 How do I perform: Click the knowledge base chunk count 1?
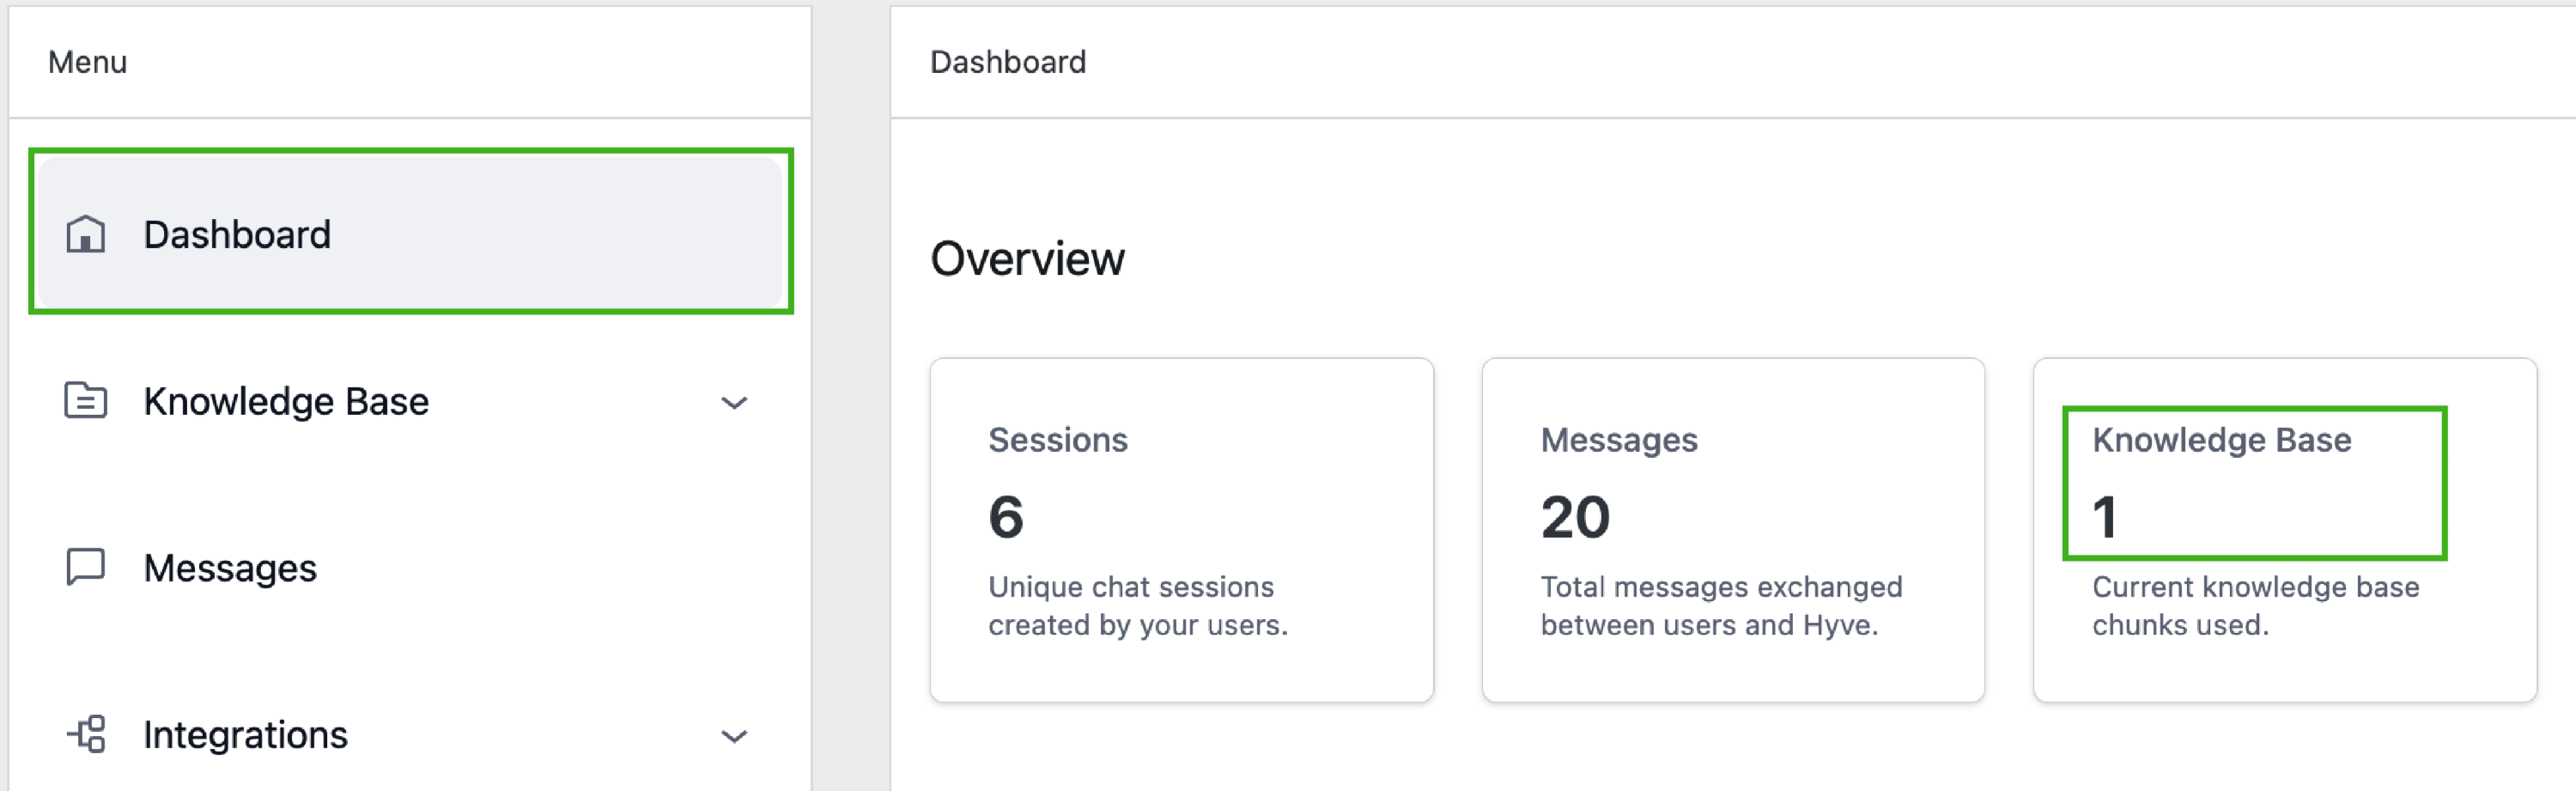2104,517
